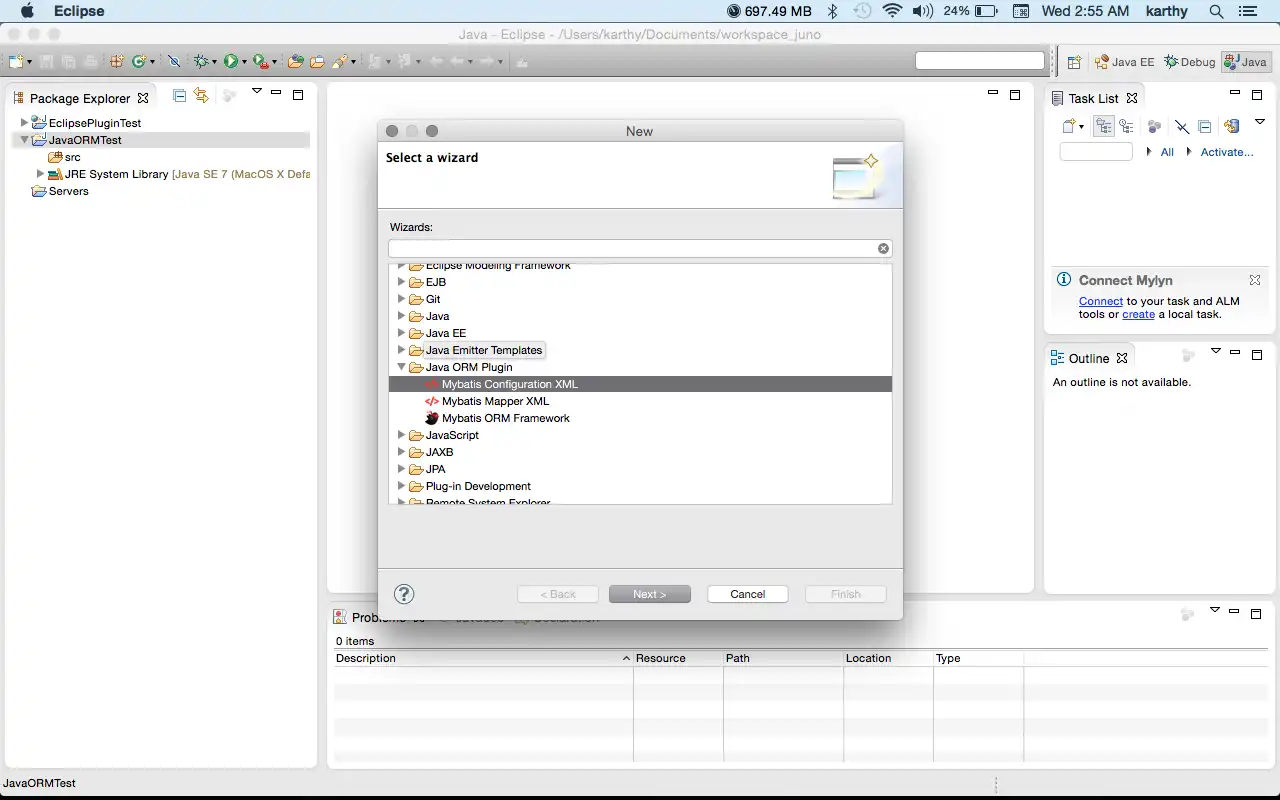Click the Task List find field
Viewport: 1280px width, 800px height.
click(1096, 152)
